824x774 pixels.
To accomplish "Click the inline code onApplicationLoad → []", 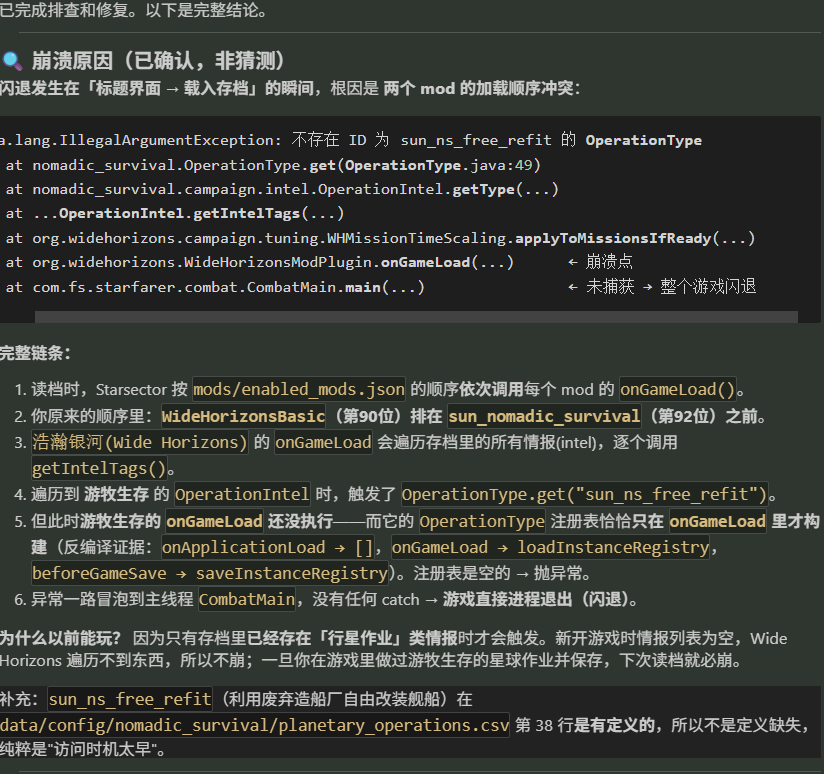I will [267, 548].
